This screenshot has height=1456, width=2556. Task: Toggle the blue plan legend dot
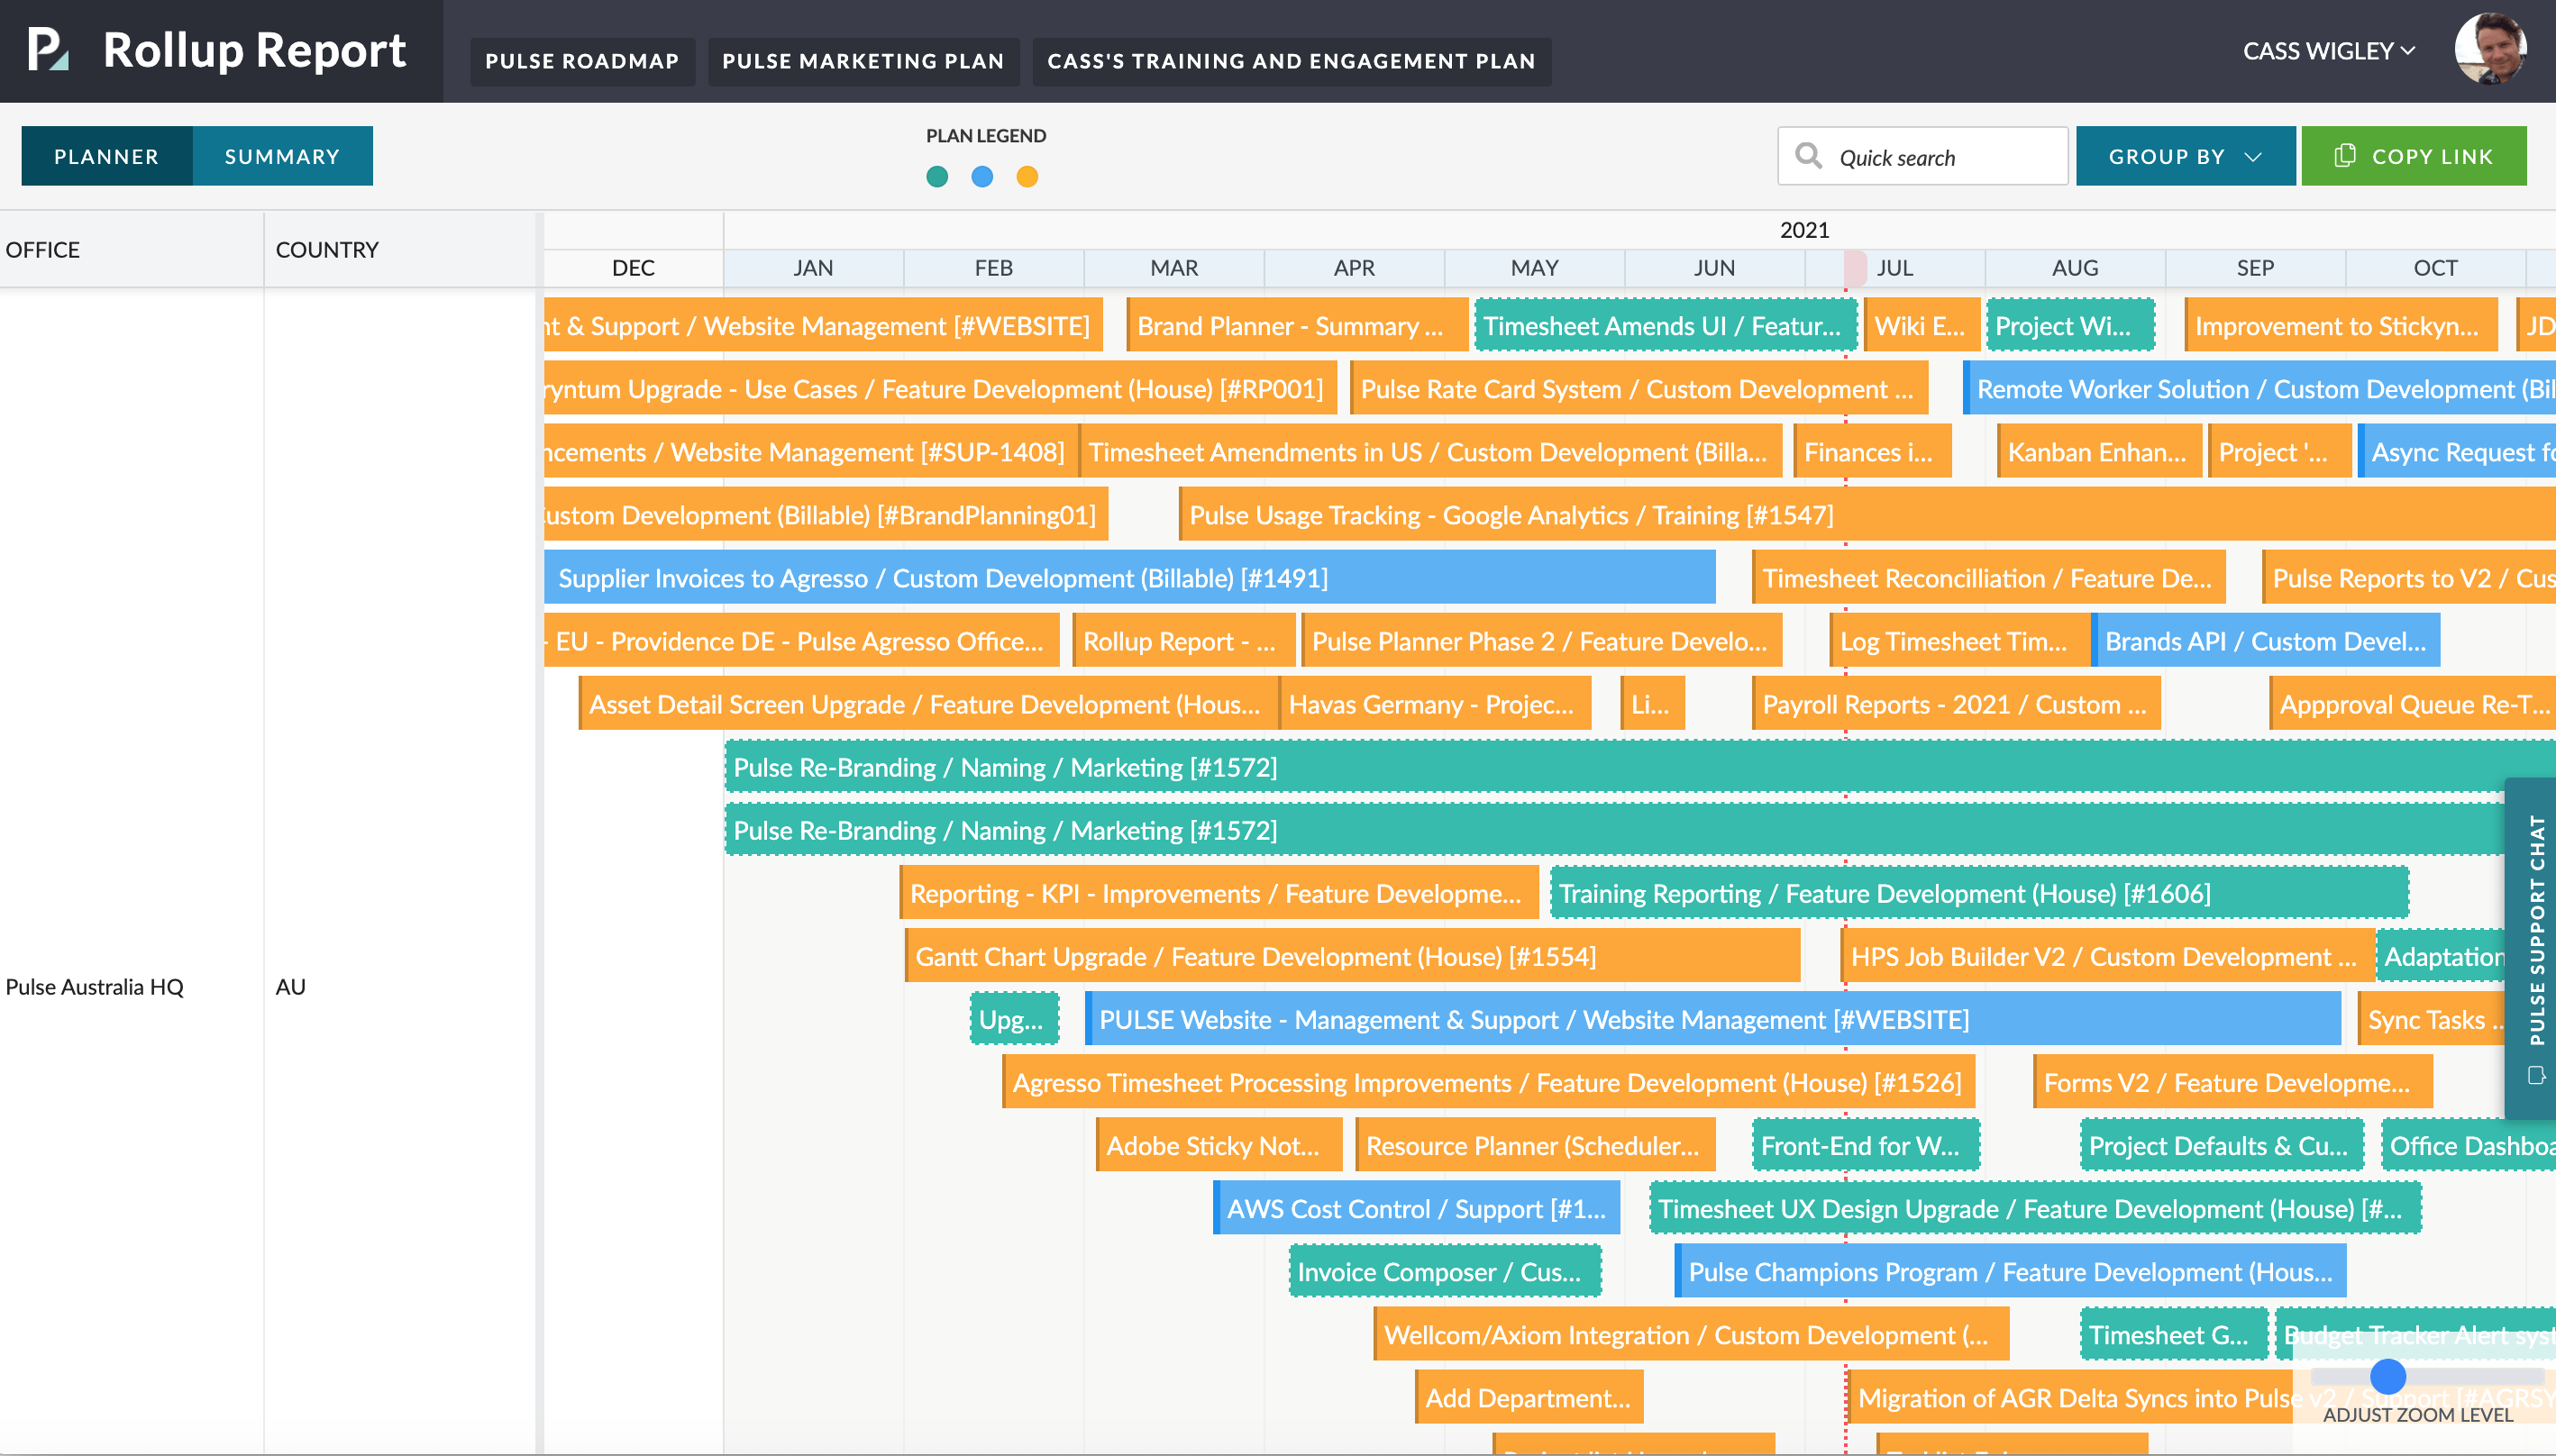pyautogui.click(x=982, y=177)
